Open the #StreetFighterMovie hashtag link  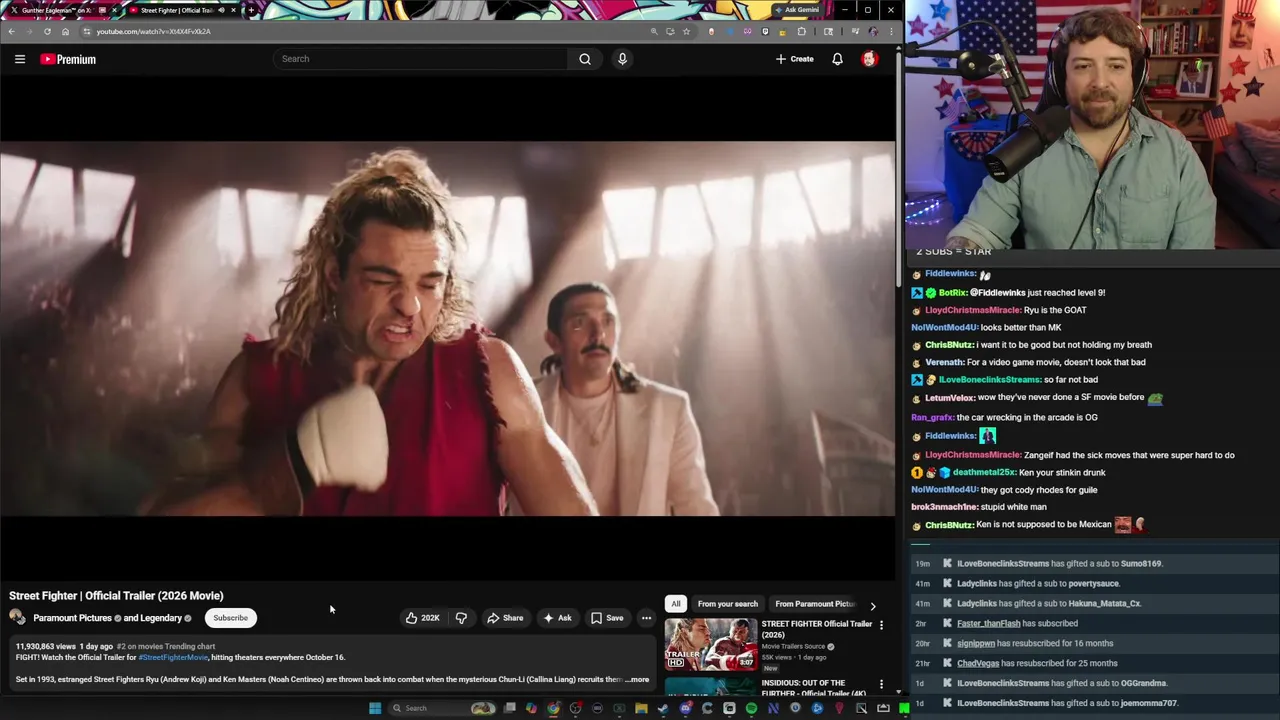[x=173, y=657]
